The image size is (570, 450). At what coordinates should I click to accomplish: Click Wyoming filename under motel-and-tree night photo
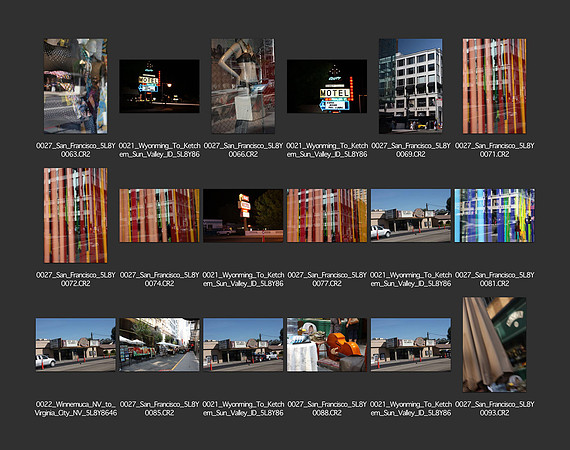point(243,279)
